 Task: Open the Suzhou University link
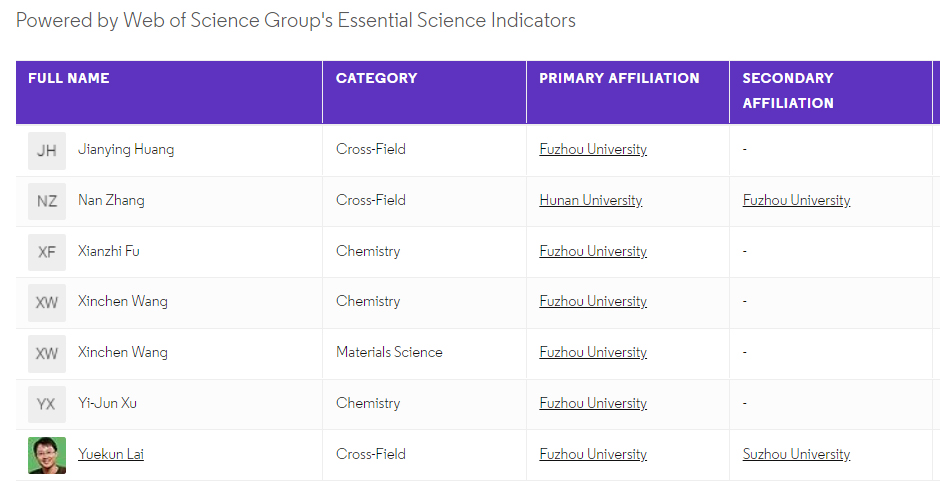tap(796, 454)
